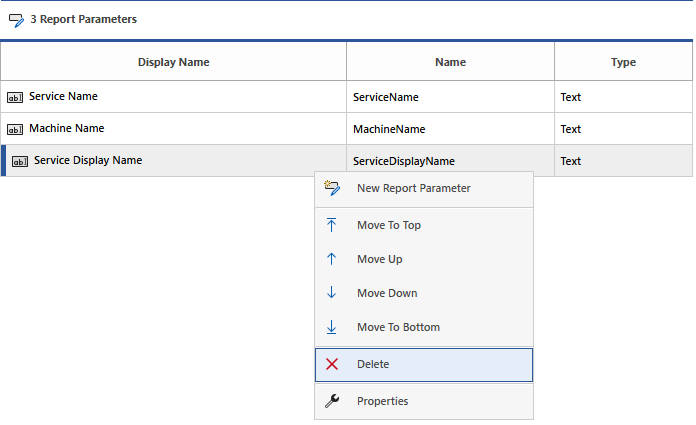
Task: Click the Service Name text-field icon
Action: pyautogui.click(x=15, y=98)
